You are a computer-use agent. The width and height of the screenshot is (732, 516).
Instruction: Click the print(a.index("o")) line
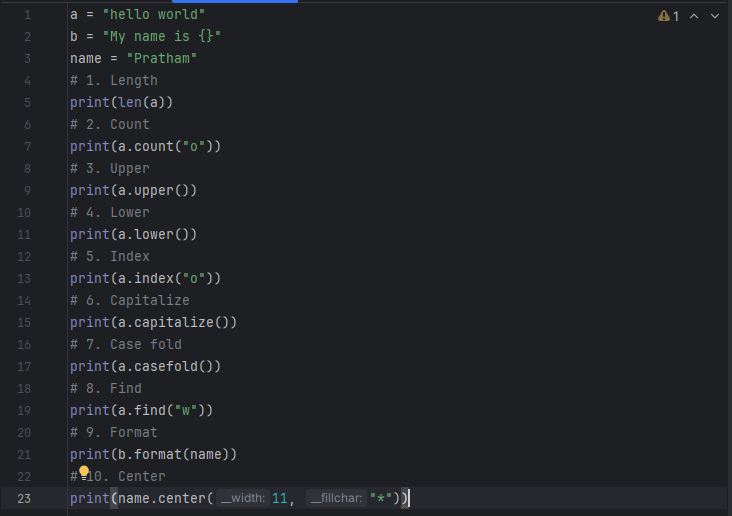(145, 278)
